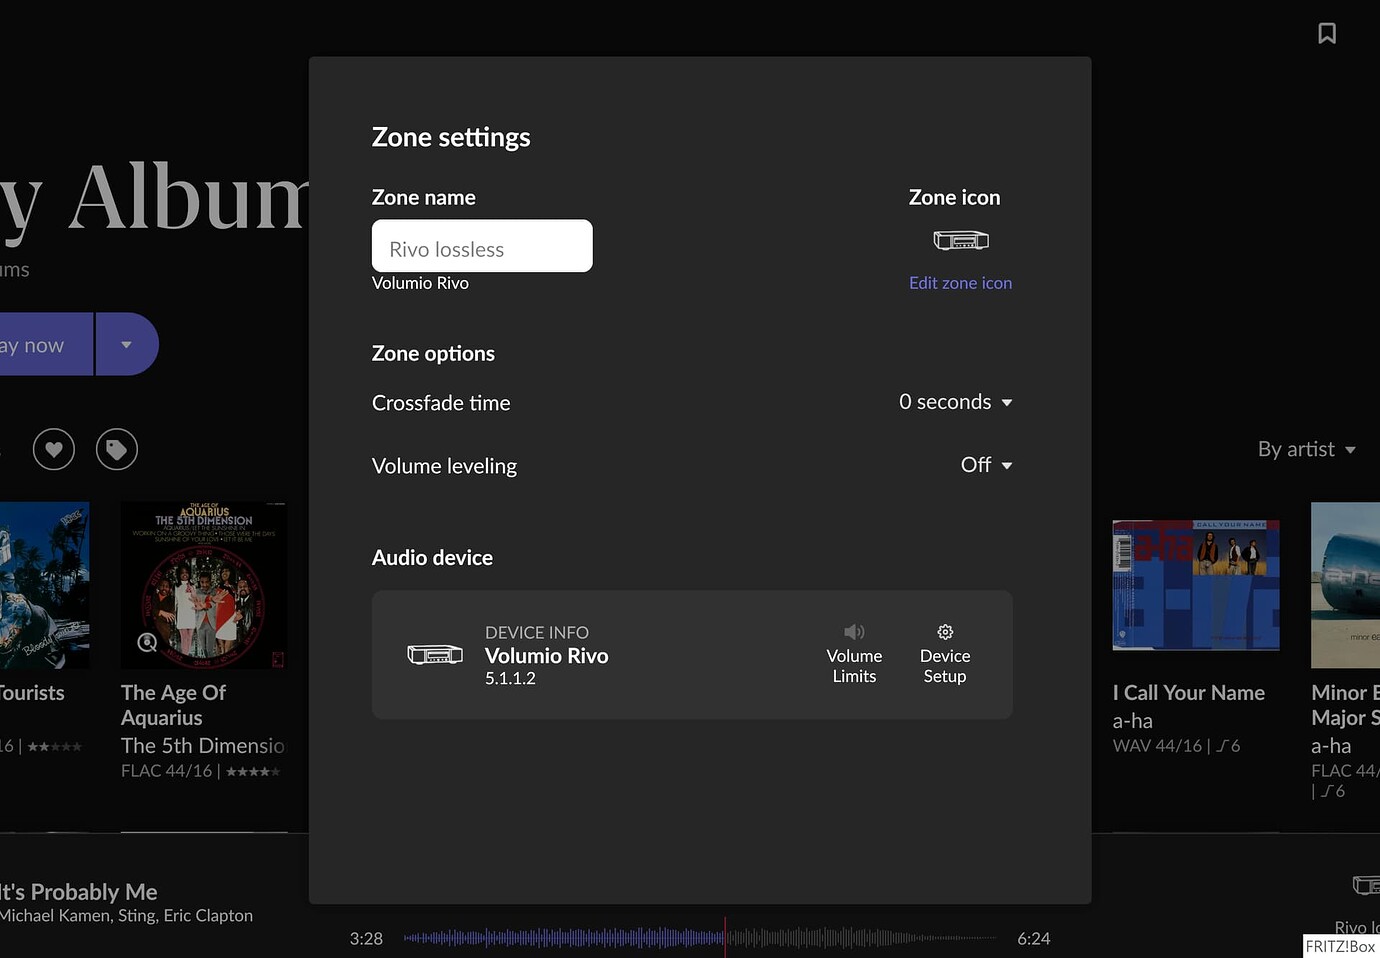This screenshot has height=958, width=1380.
Task: Click the Volume Limits speaker icon
Action: [x=854, y=631]
